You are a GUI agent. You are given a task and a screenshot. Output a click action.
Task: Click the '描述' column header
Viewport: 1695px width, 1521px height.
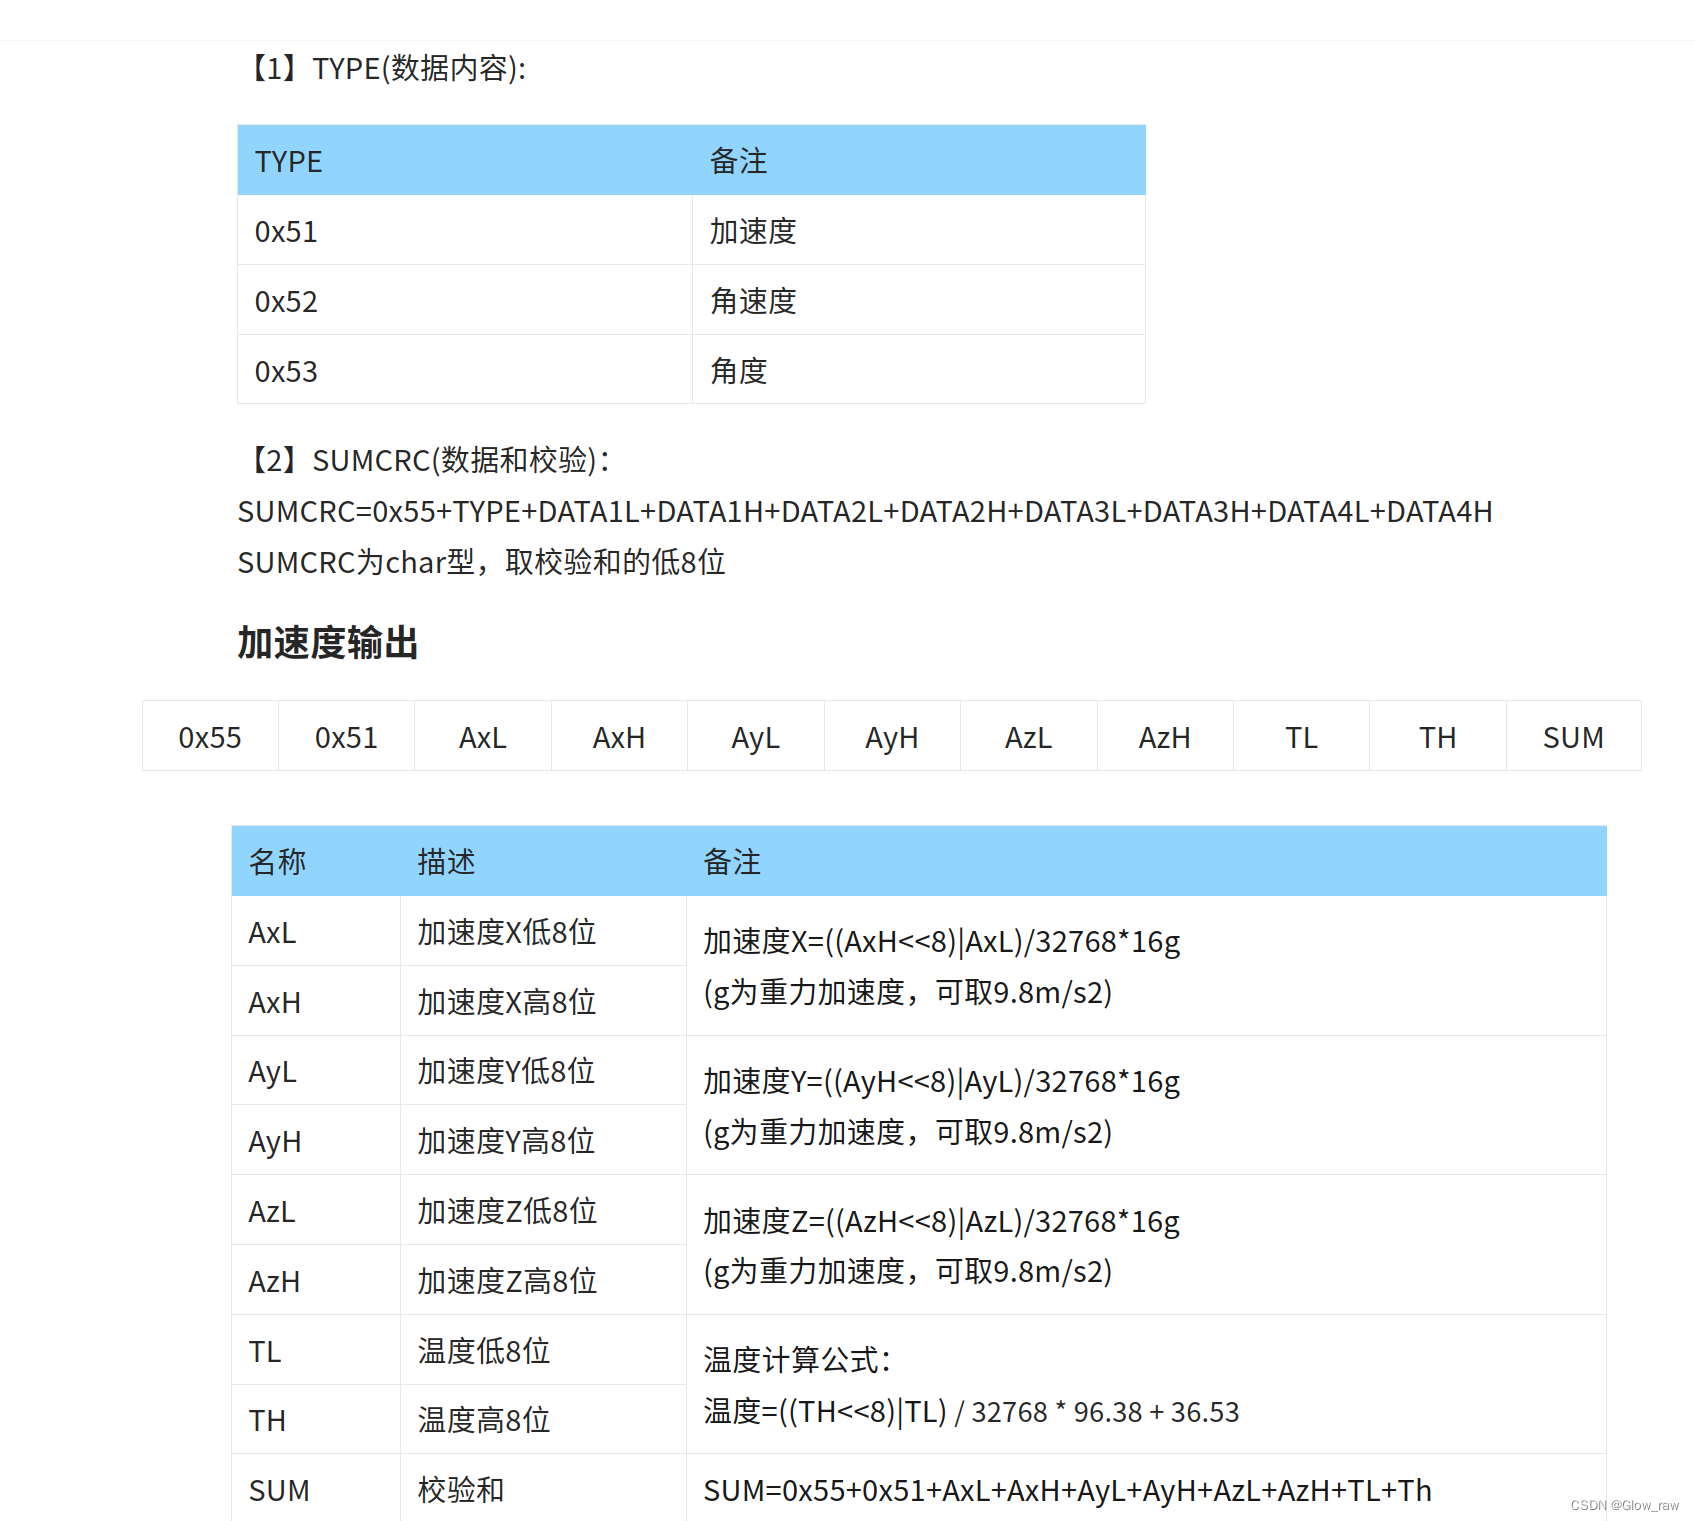(544, 861)
